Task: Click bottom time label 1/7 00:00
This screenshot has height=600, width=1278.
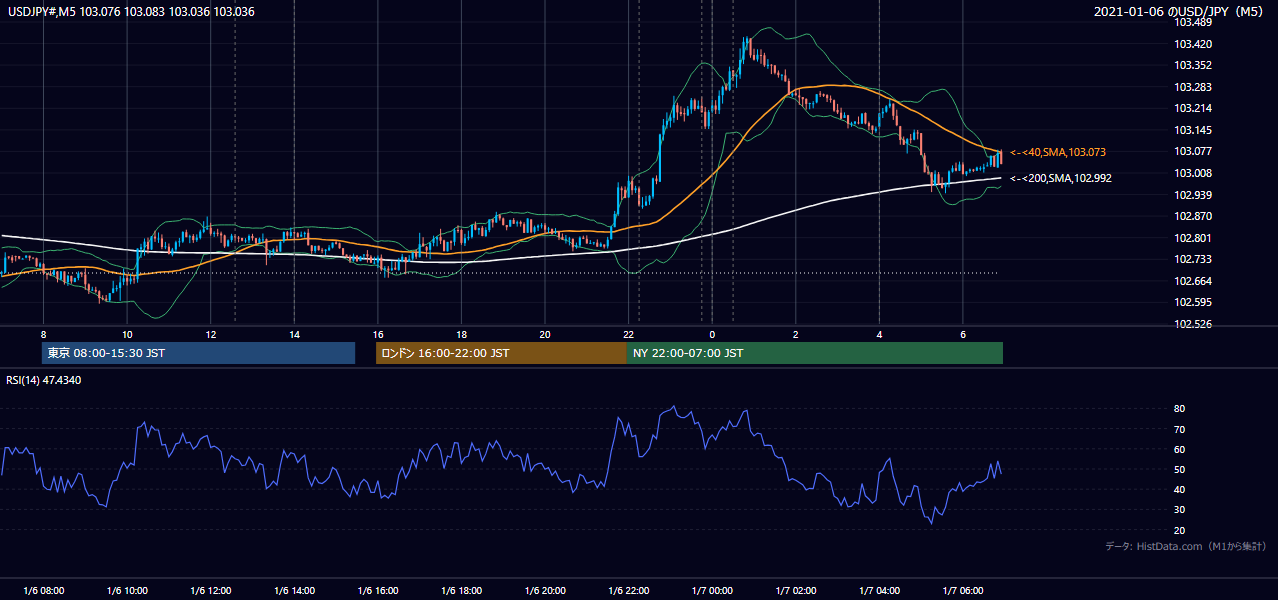Action: [712, 591]
